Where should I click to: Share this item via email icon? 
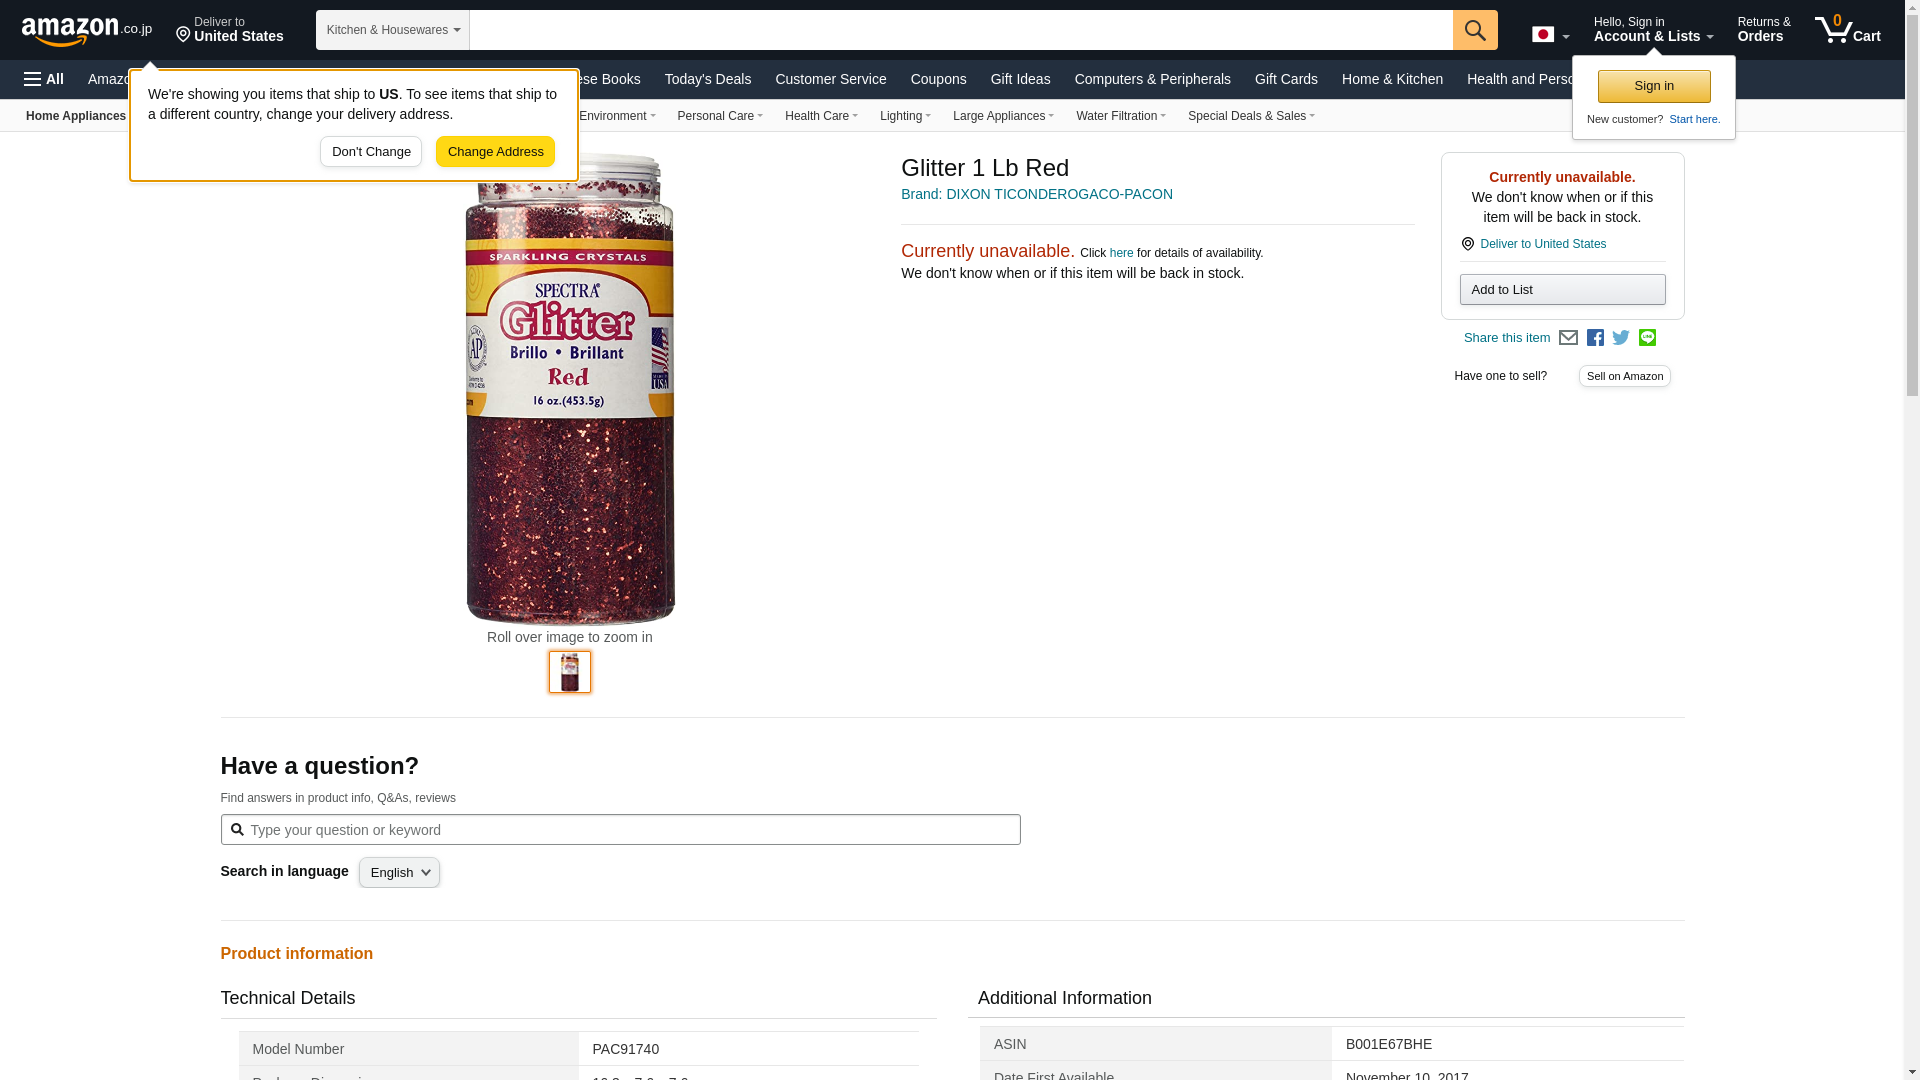pyautogui.click(x=1568, y=338)
